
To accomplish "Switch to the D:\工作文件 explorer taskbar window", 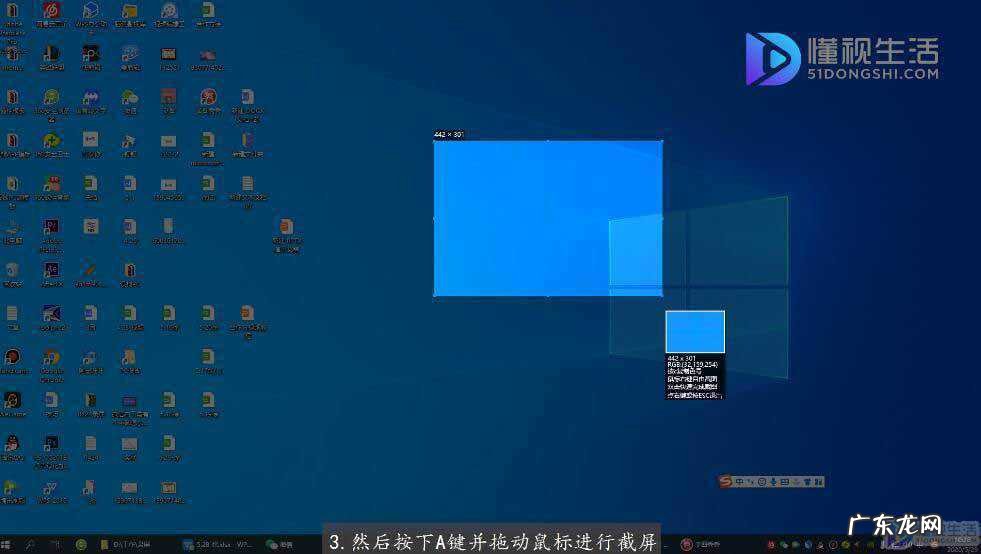I will point(126,545).
